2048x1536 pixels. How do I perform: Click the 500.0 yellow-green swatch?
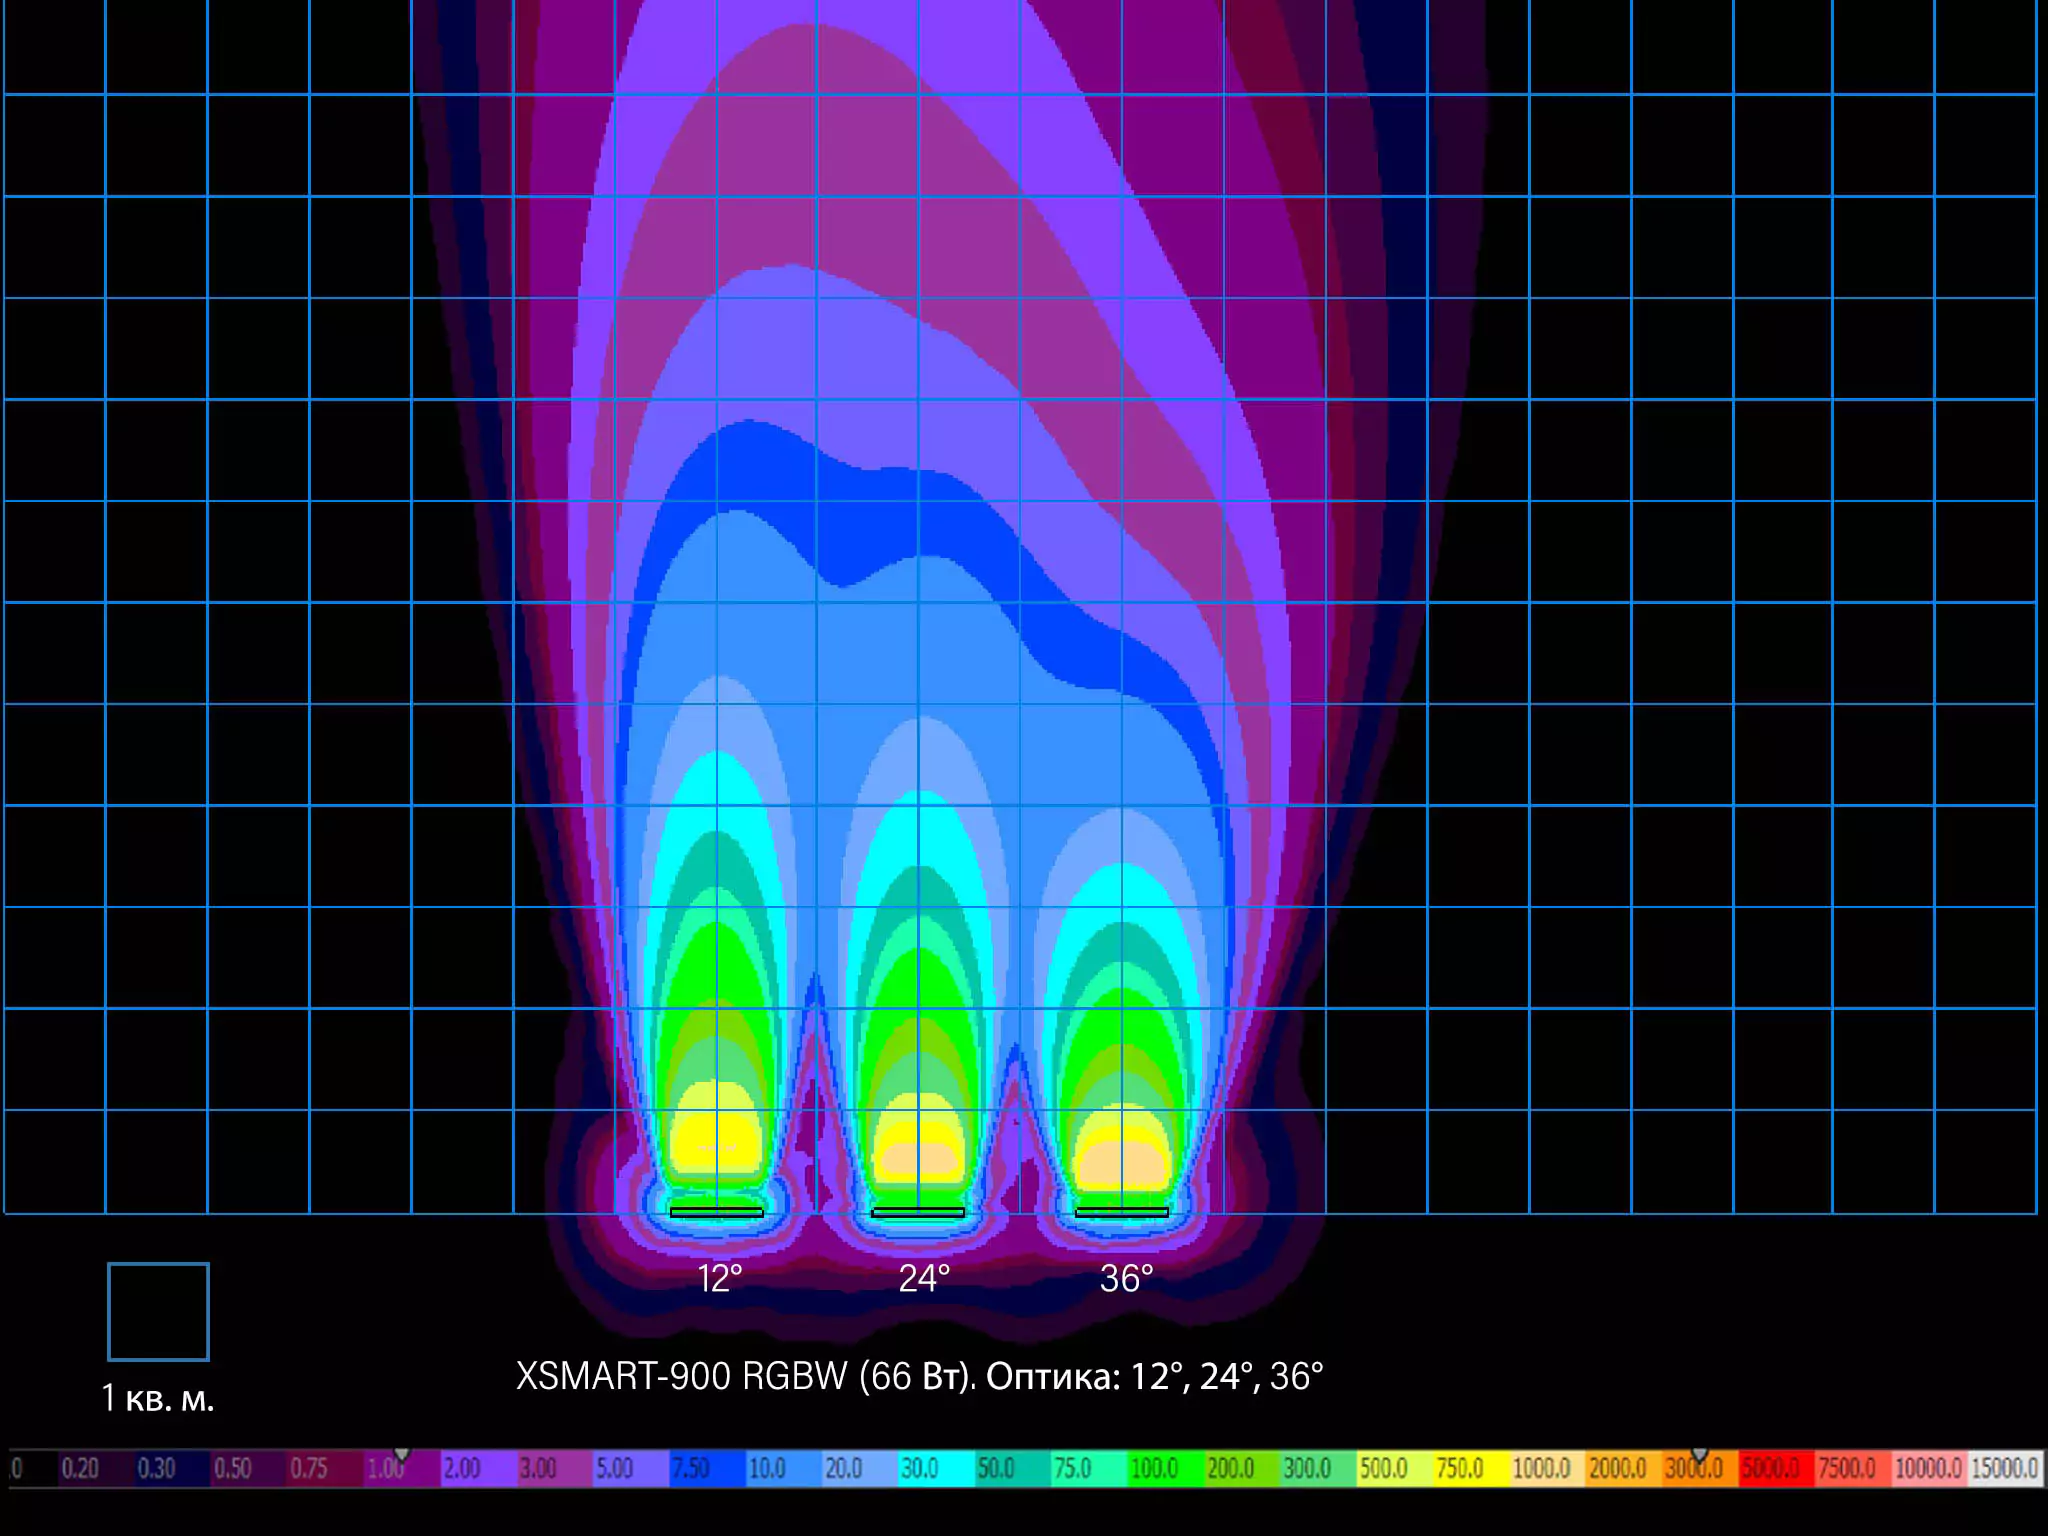1395,1468
